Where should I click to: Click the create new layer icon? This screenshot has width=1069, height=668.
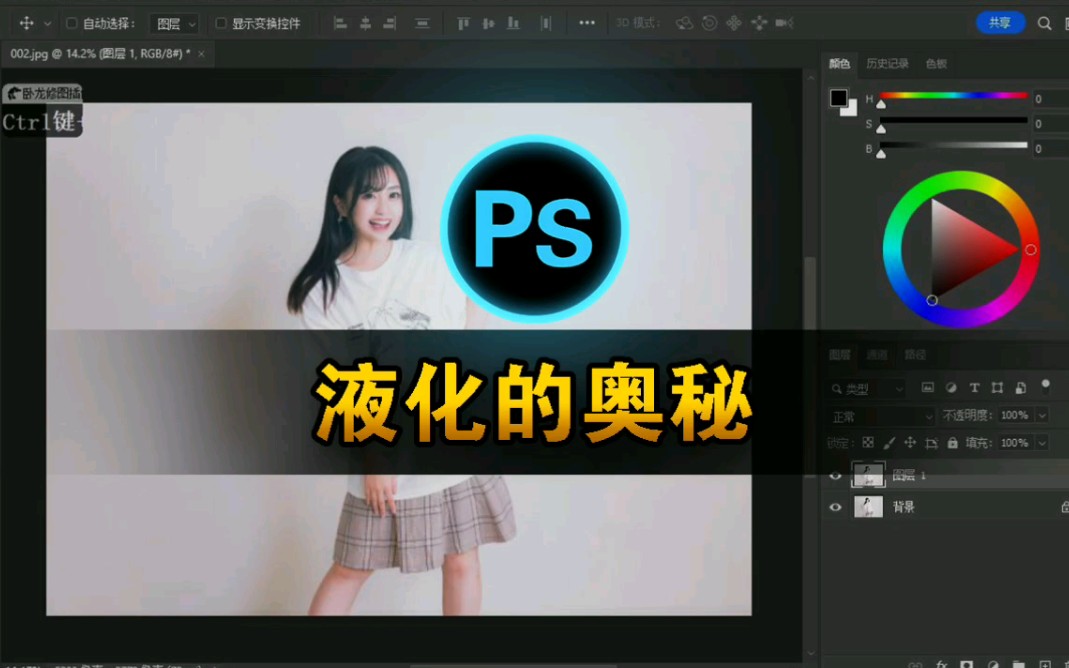click(1044, 662)
